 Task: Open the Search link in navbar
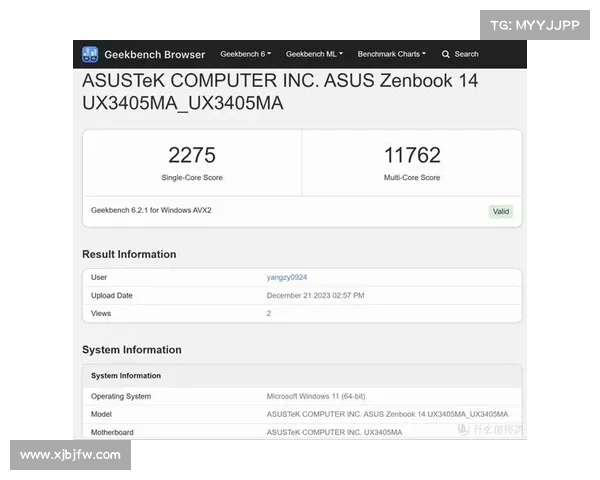click(x=466, y=54)
